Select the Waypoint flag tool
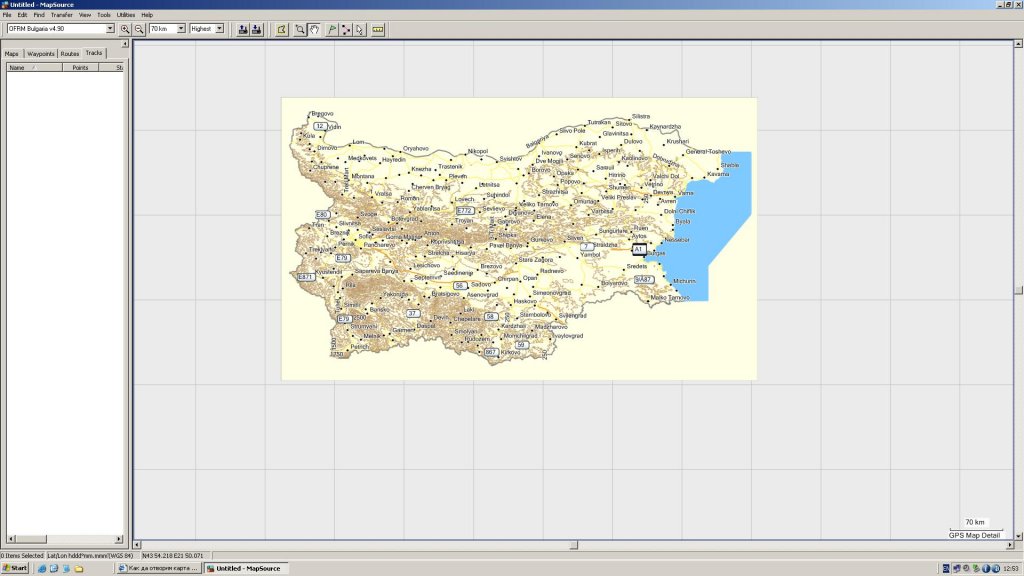 [331, 29]
